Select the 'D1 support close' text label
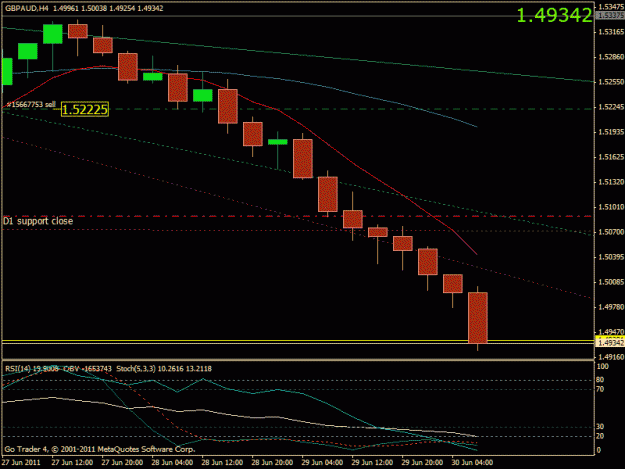The width and height of the screenshot is (625, 469). (38, 221)
